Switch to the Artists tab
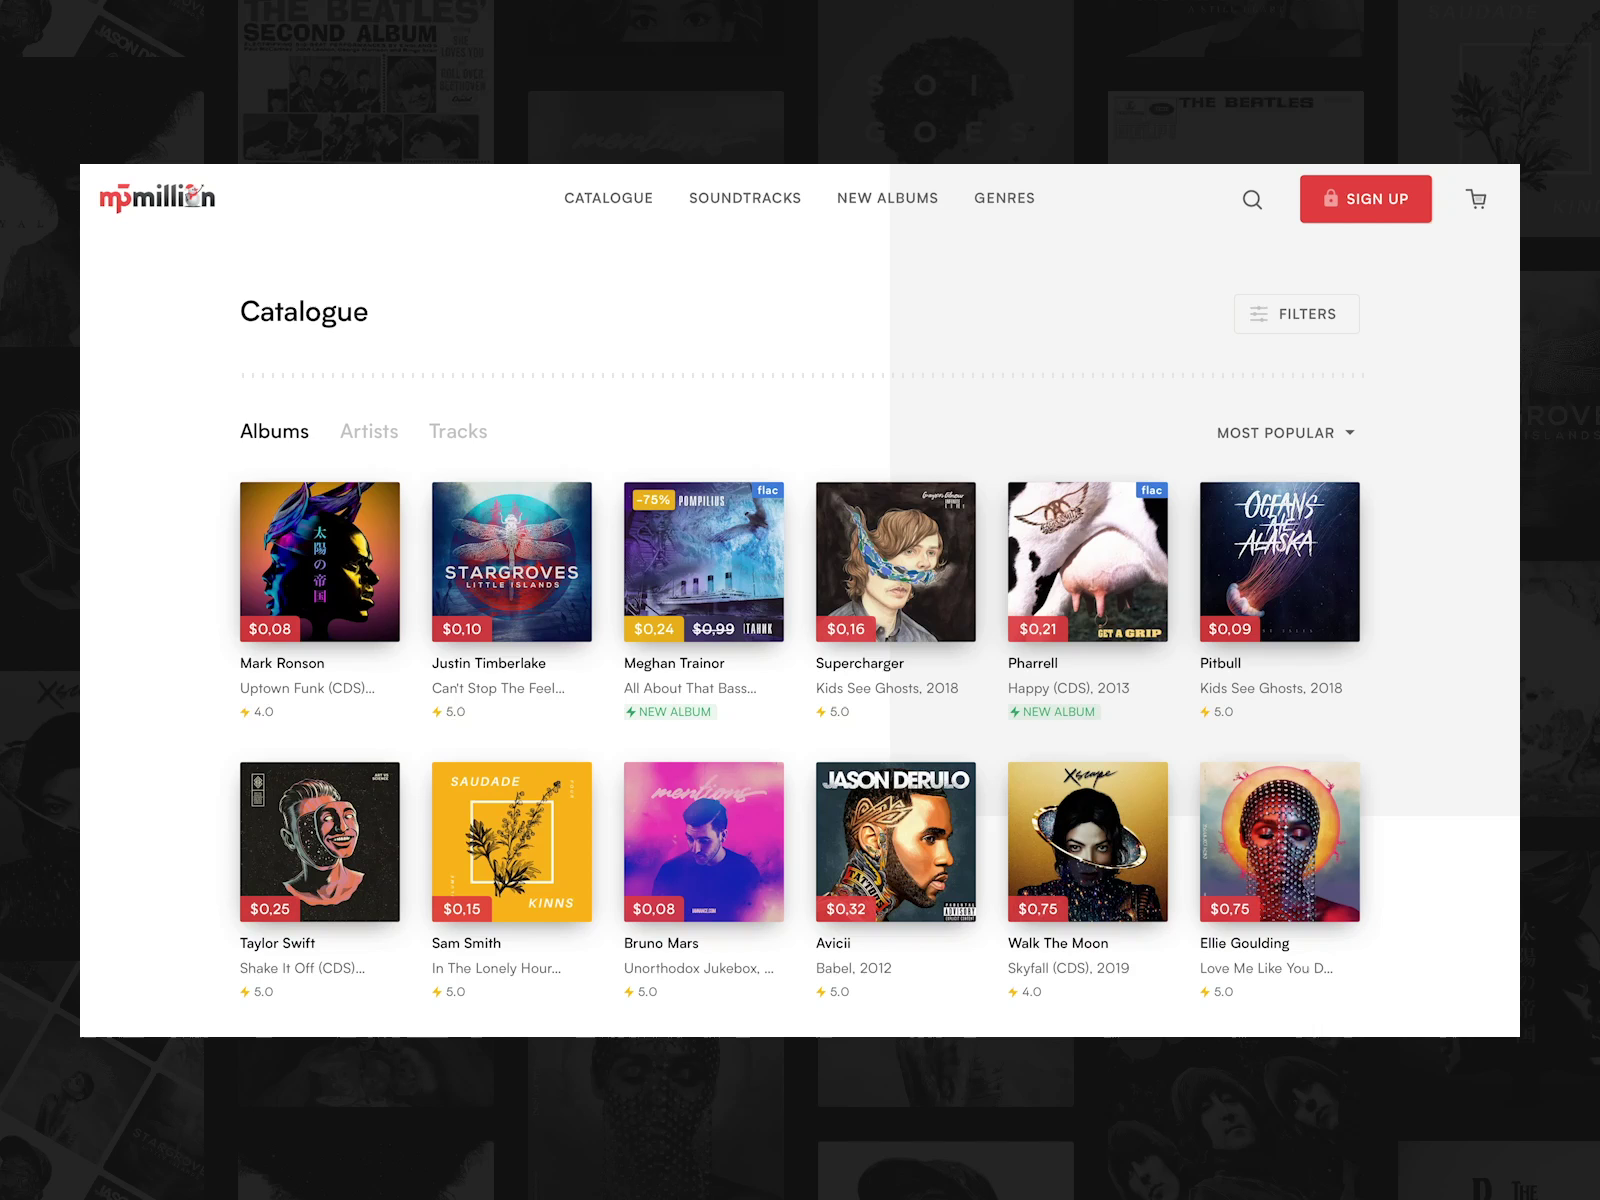The image size is (1600, 1200). click(x=368, y=431)
